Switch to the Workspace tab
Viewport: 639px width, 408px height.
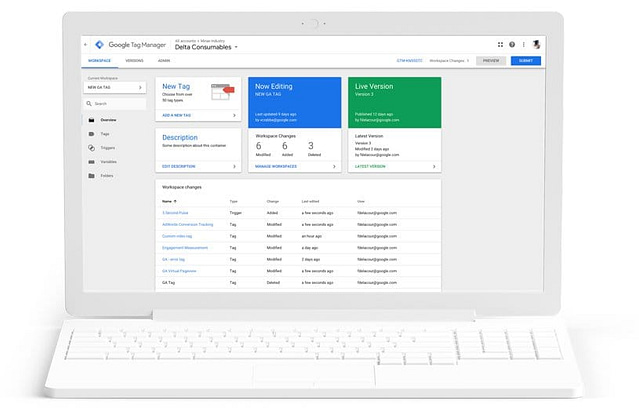pyautogui.click(x=99, y=61)
